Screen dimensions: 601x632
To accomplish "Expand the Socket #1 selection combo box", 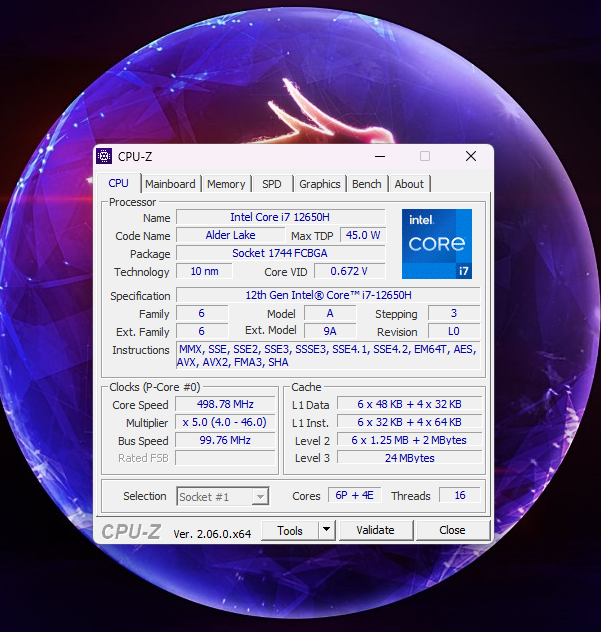I will point(223,497).
